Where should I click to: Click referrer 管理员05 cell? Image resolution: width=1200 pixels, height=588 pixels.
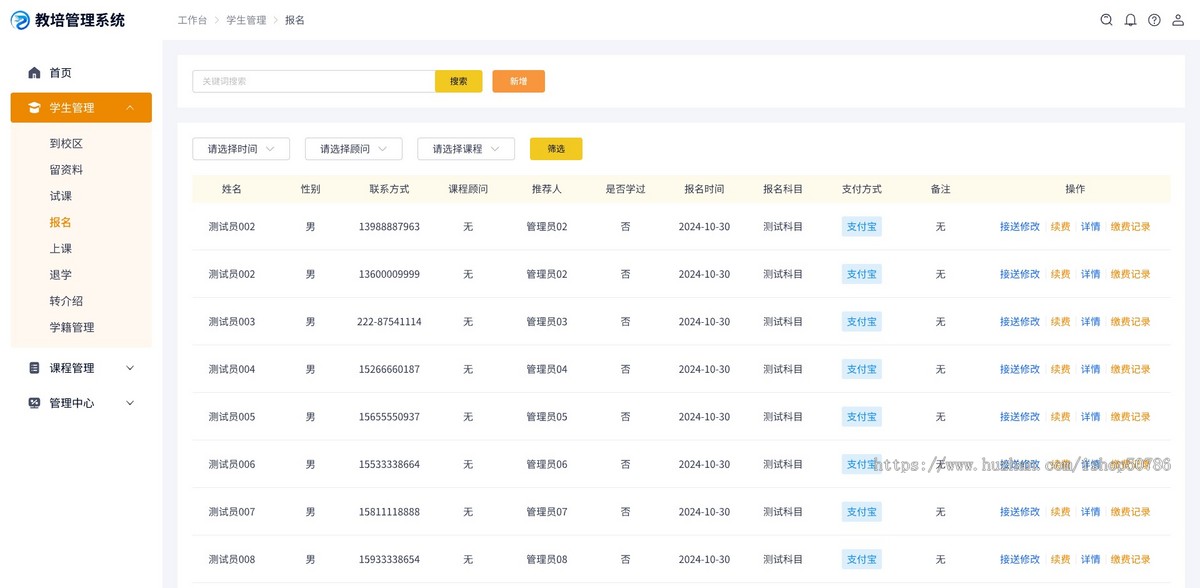[547, 417]
